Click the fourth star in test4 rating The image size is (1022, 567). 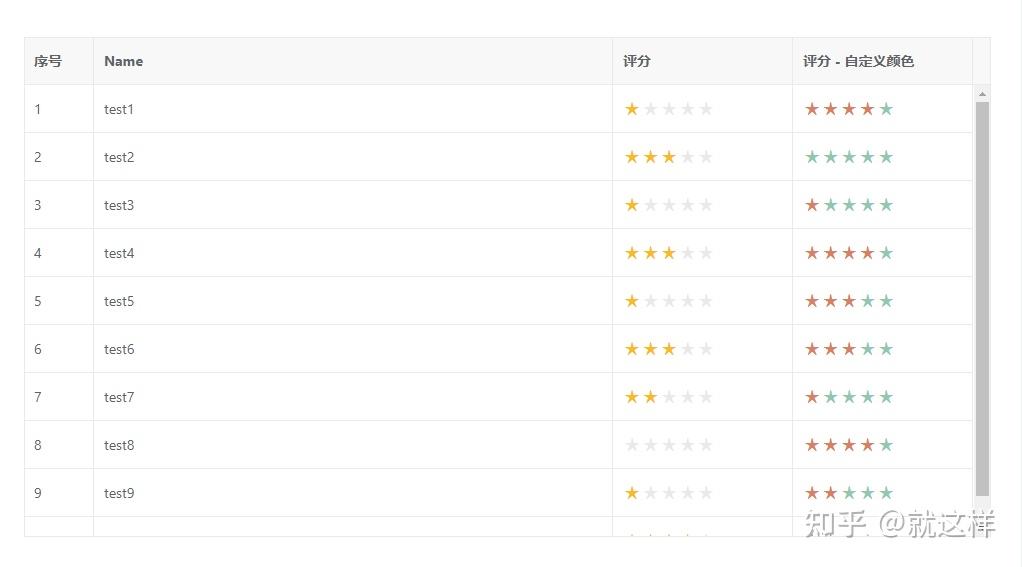pos(688,253)
